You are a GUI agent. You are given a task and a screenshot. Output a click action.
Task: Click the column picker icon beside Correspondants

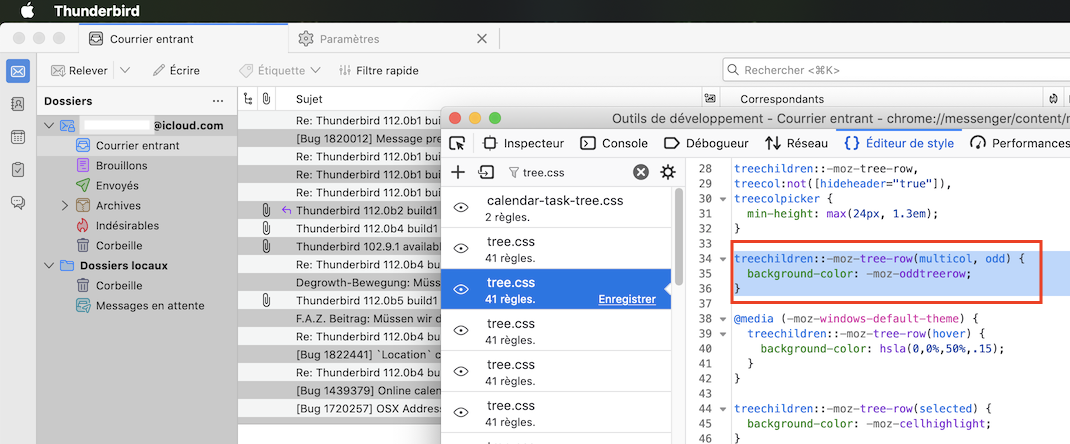click(710, 99)
